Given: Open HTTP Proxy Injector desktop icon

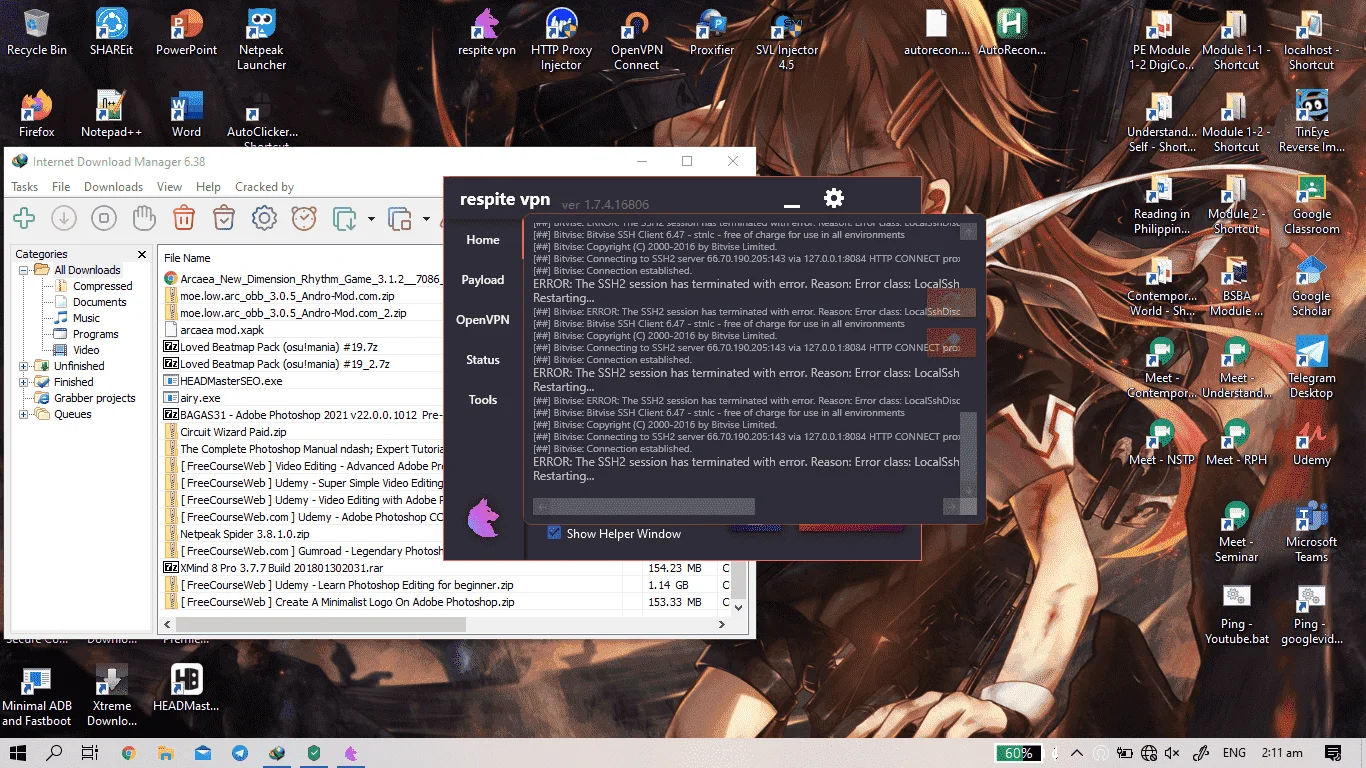Looking at the screenshot, I should 561,40.
